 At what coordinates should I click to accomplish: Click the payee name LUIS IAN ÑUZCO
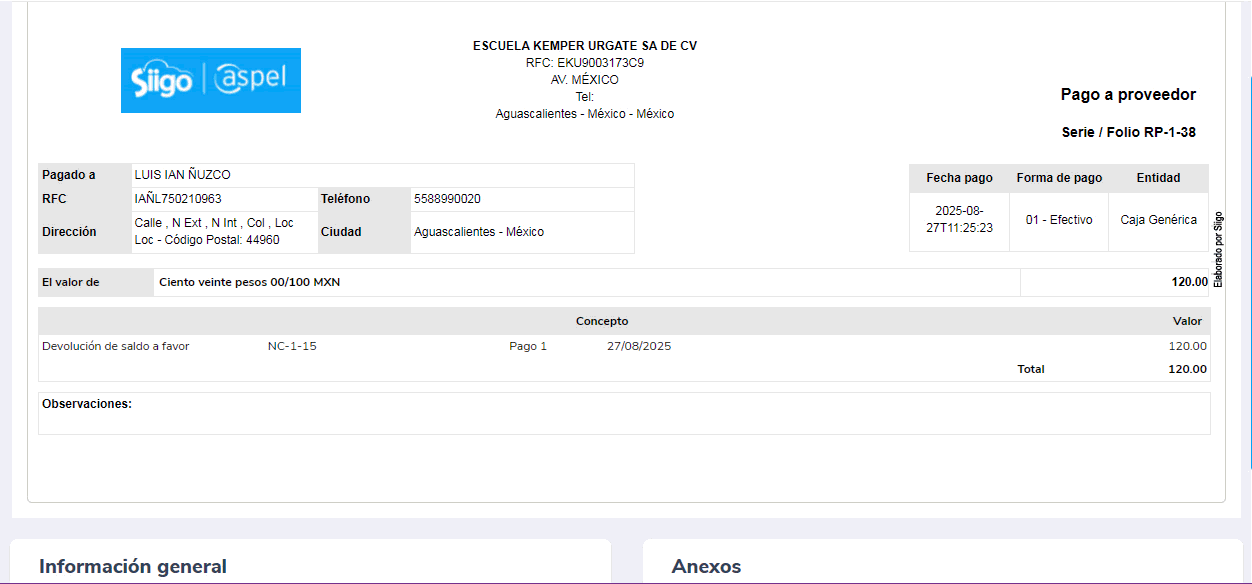[x=183, y=175]
